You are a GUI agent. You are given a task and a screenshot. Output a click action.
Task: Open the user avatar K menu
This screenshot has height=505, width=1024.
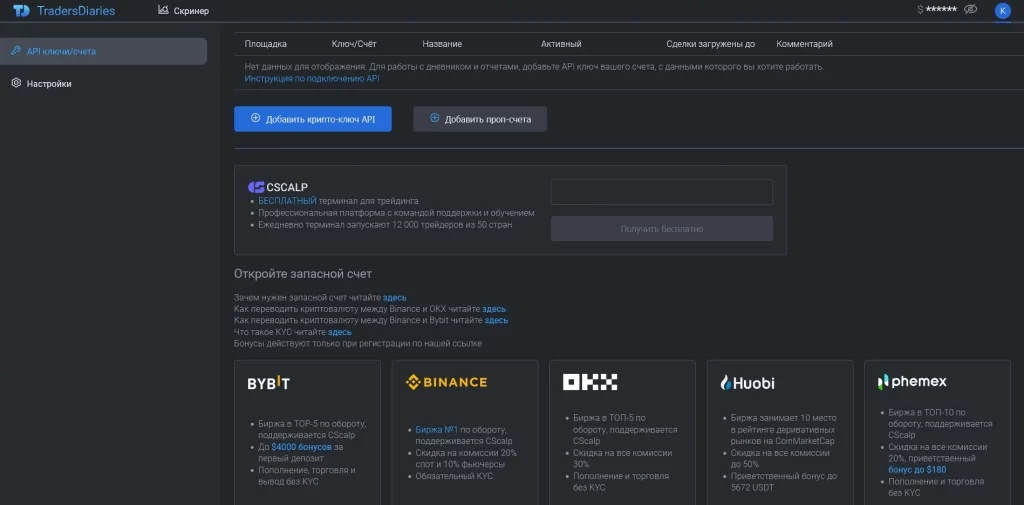tap(1002, 10)
